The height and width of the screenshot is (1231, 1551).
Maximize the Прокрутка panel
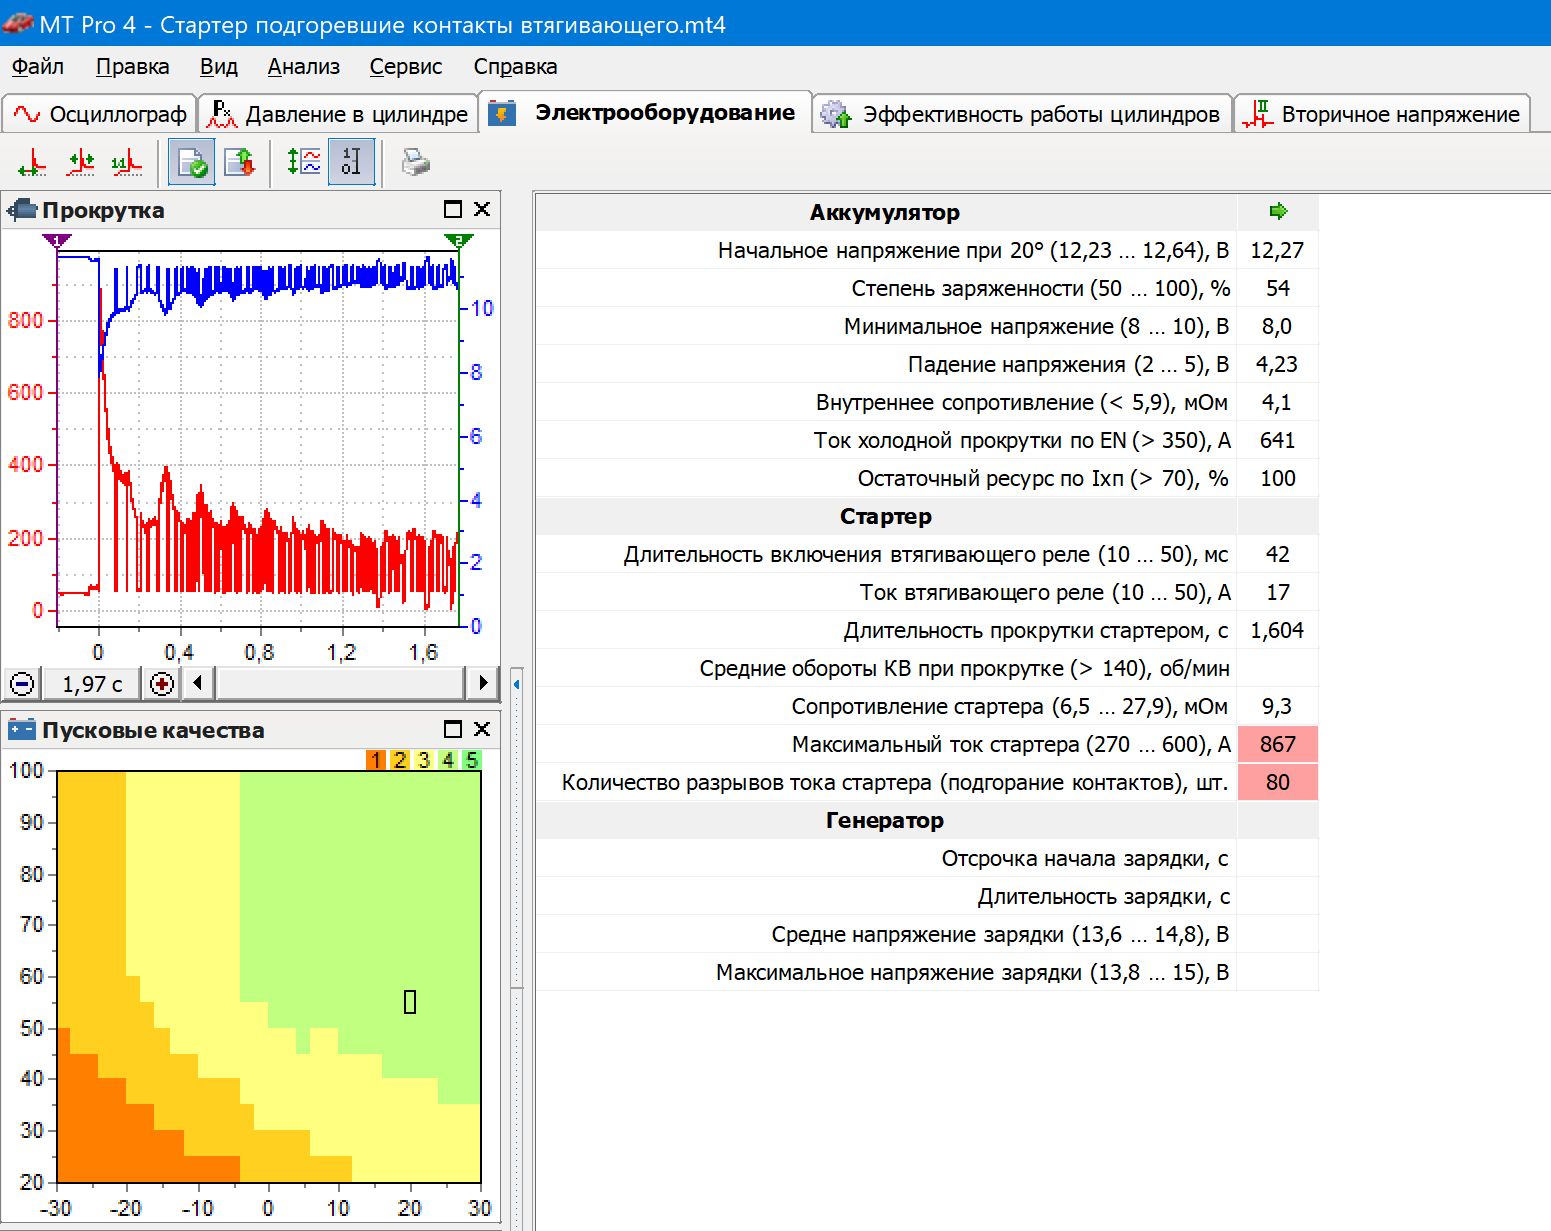click(452, 209)
